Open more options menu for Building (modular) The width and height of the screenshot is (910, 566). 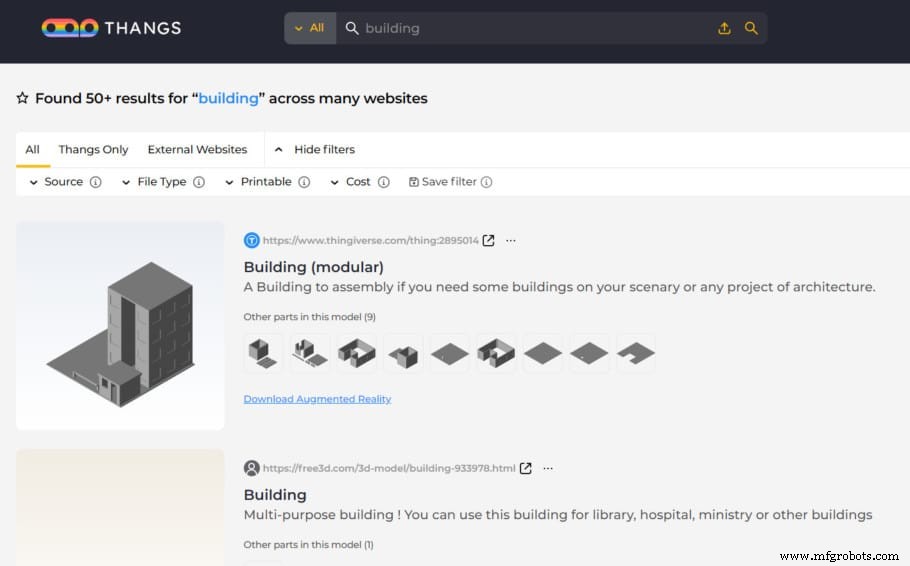pos(511,240)
